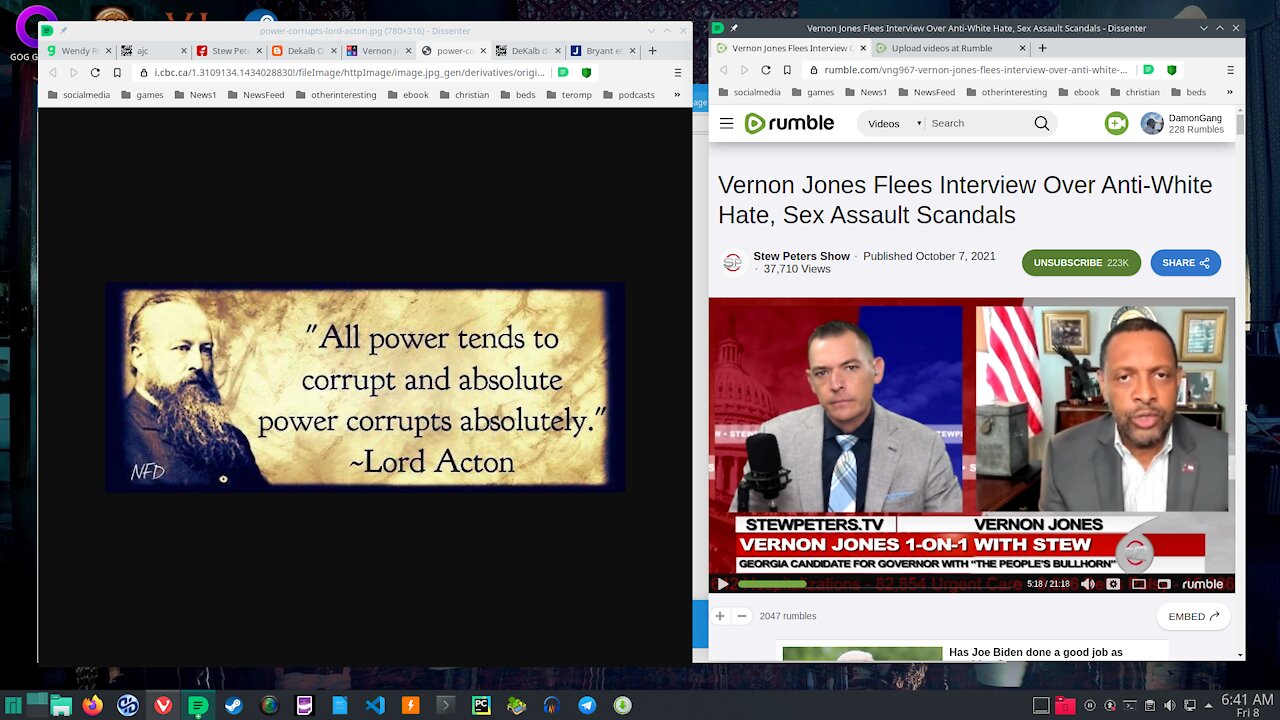Bookmark the Rumble page
The width and height of the screenshot is (1280, 720).
pyautogui.click(x=787, y=70)
